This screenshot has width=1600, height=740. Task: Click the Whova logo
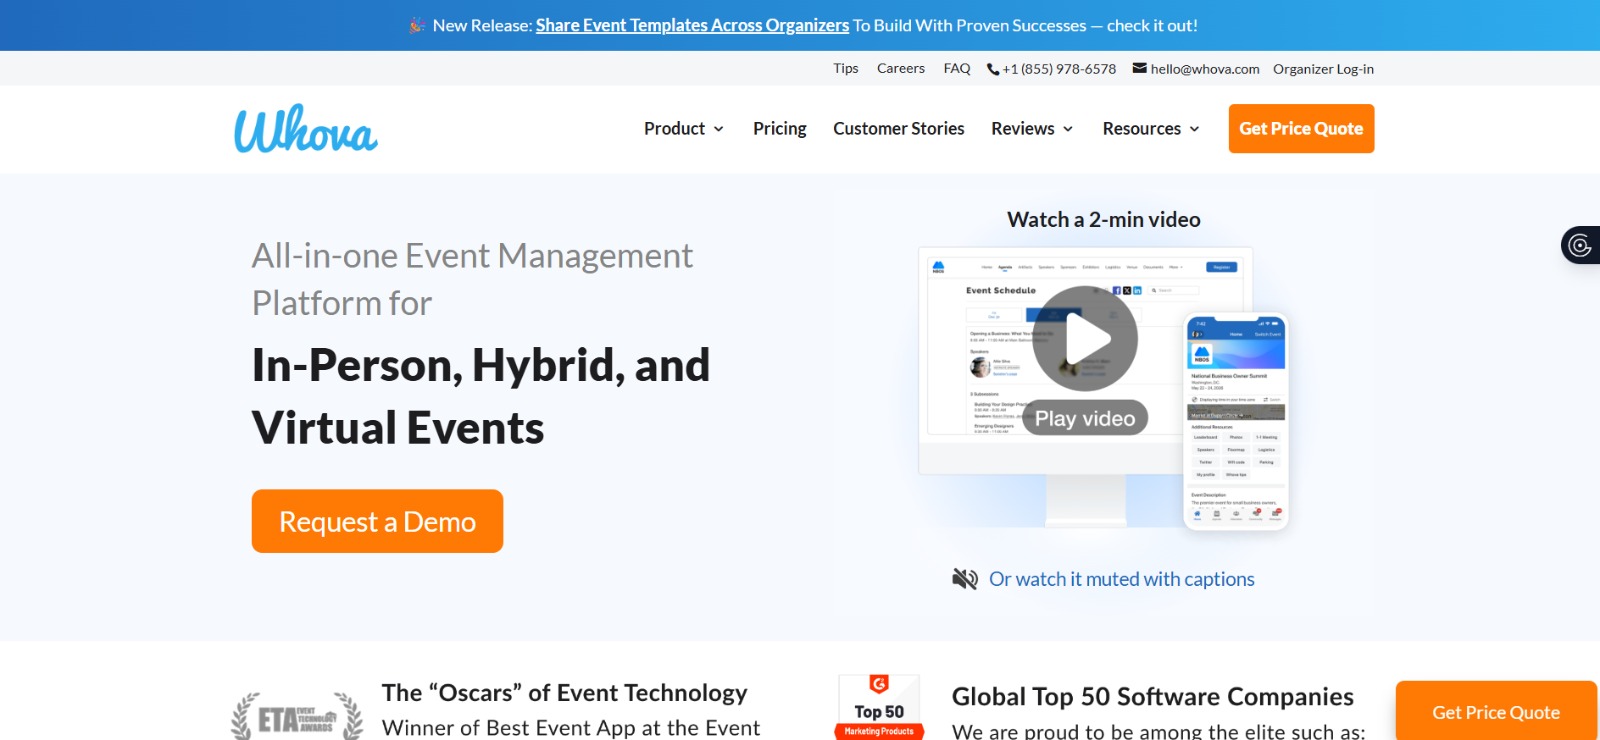[x=306, y=130]
